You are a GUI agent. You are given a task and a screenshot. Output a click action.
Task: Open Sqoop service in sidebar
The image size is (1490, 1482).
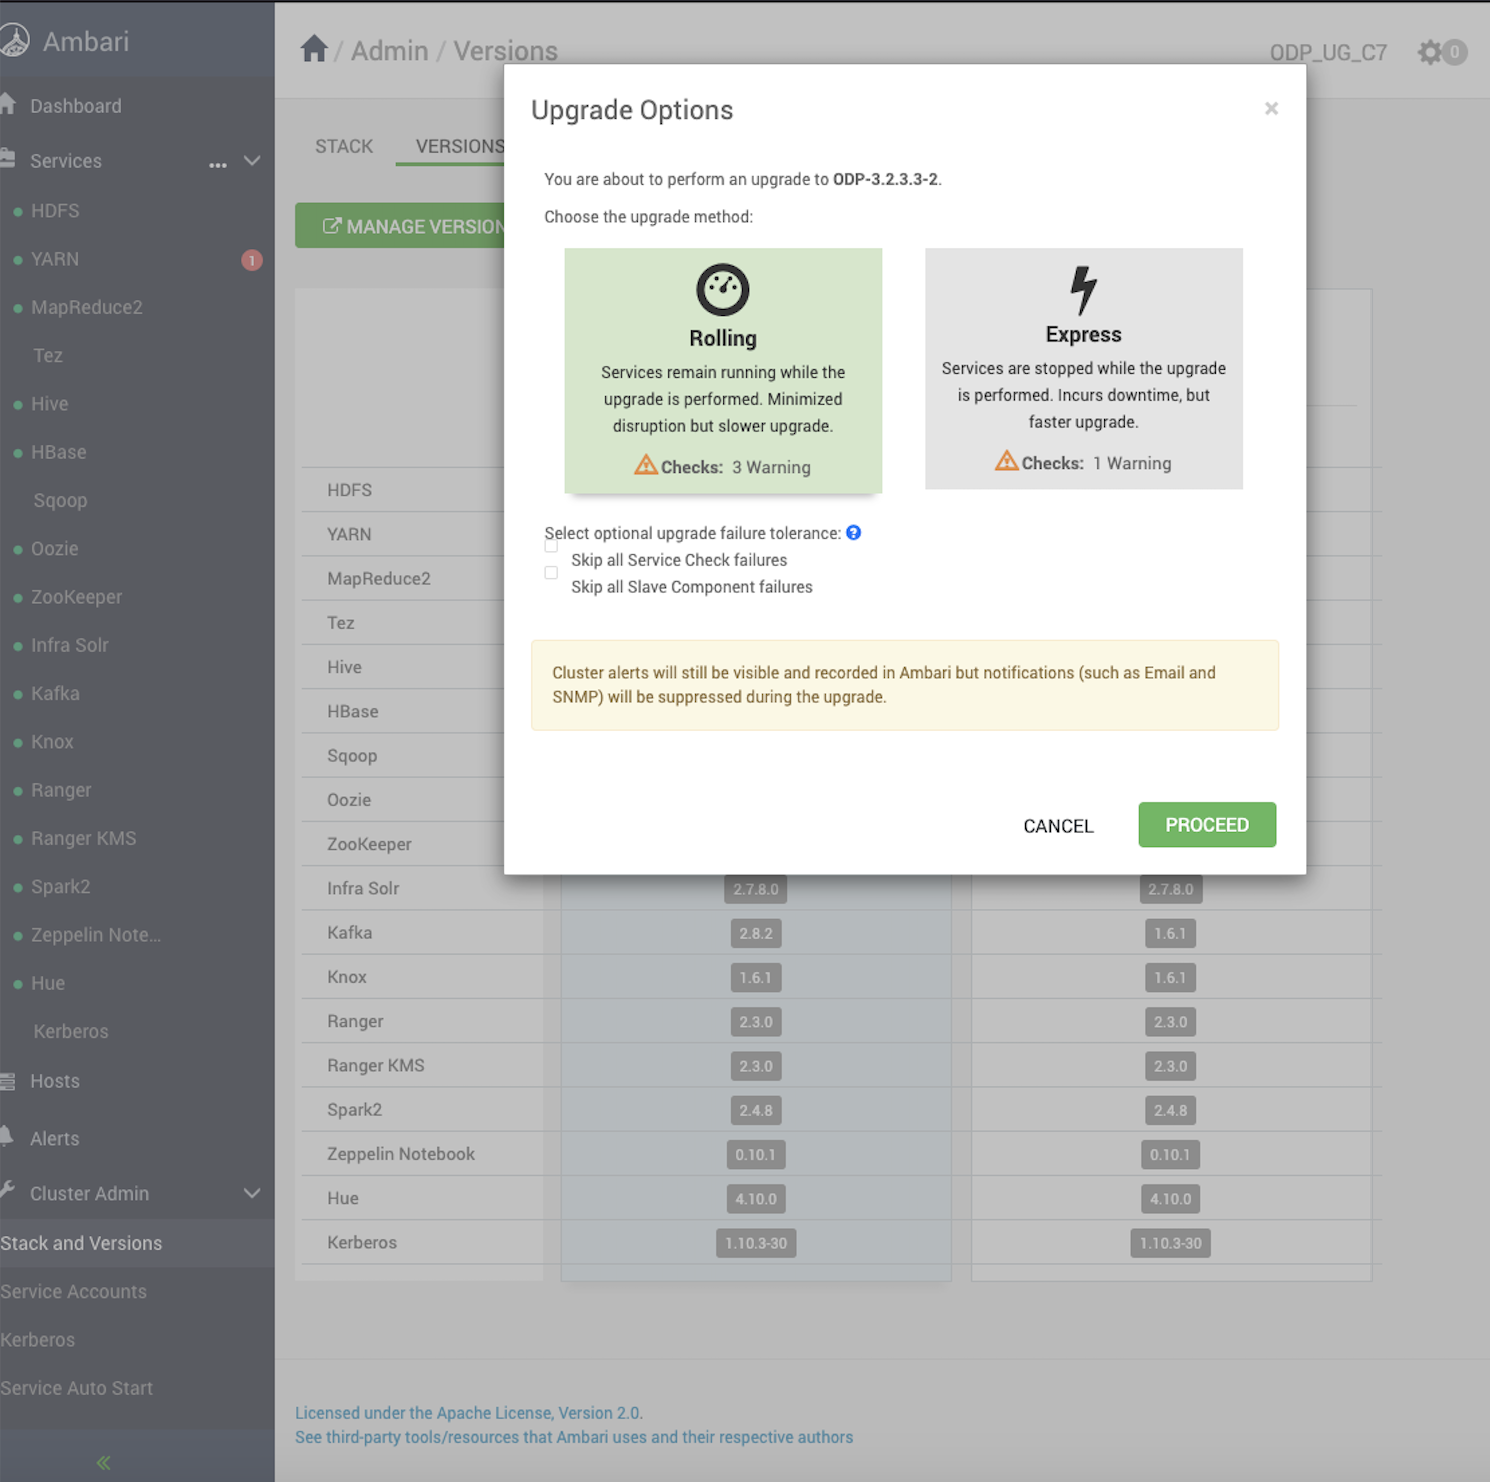[x=61, y=500]
